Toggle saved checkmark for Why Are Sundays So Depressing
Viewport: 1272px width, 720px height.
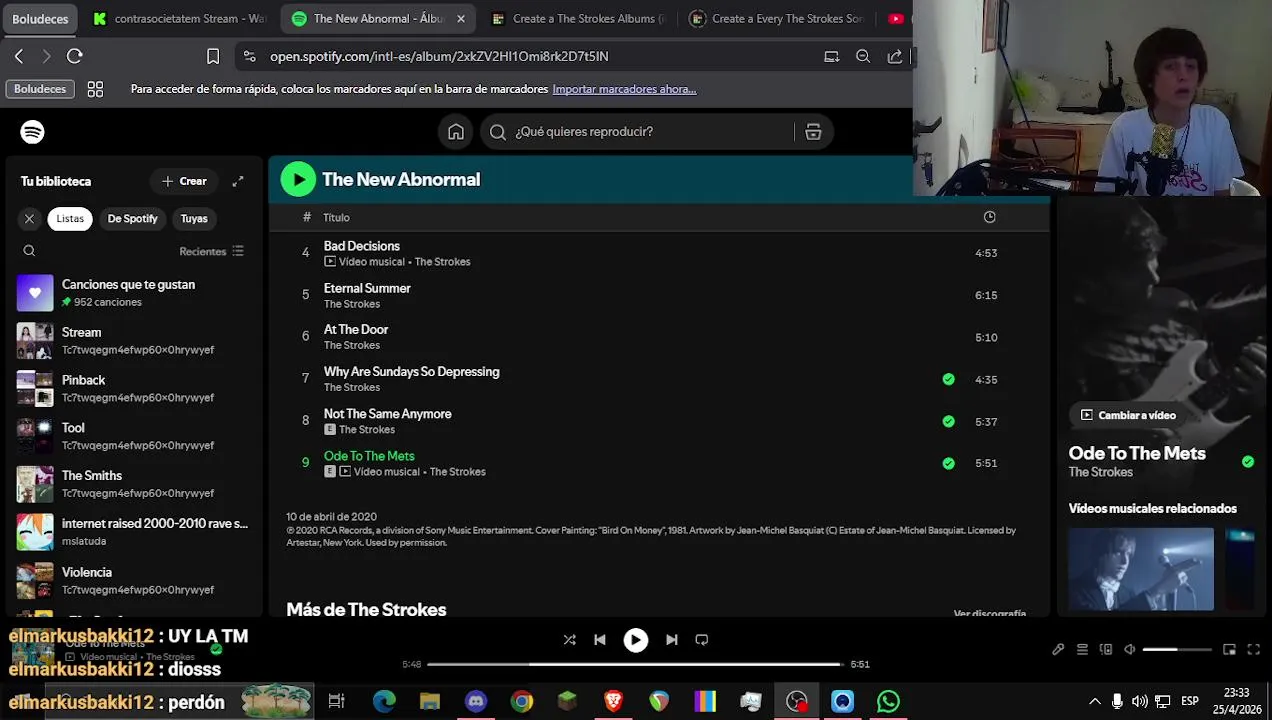tap(948, 379)
